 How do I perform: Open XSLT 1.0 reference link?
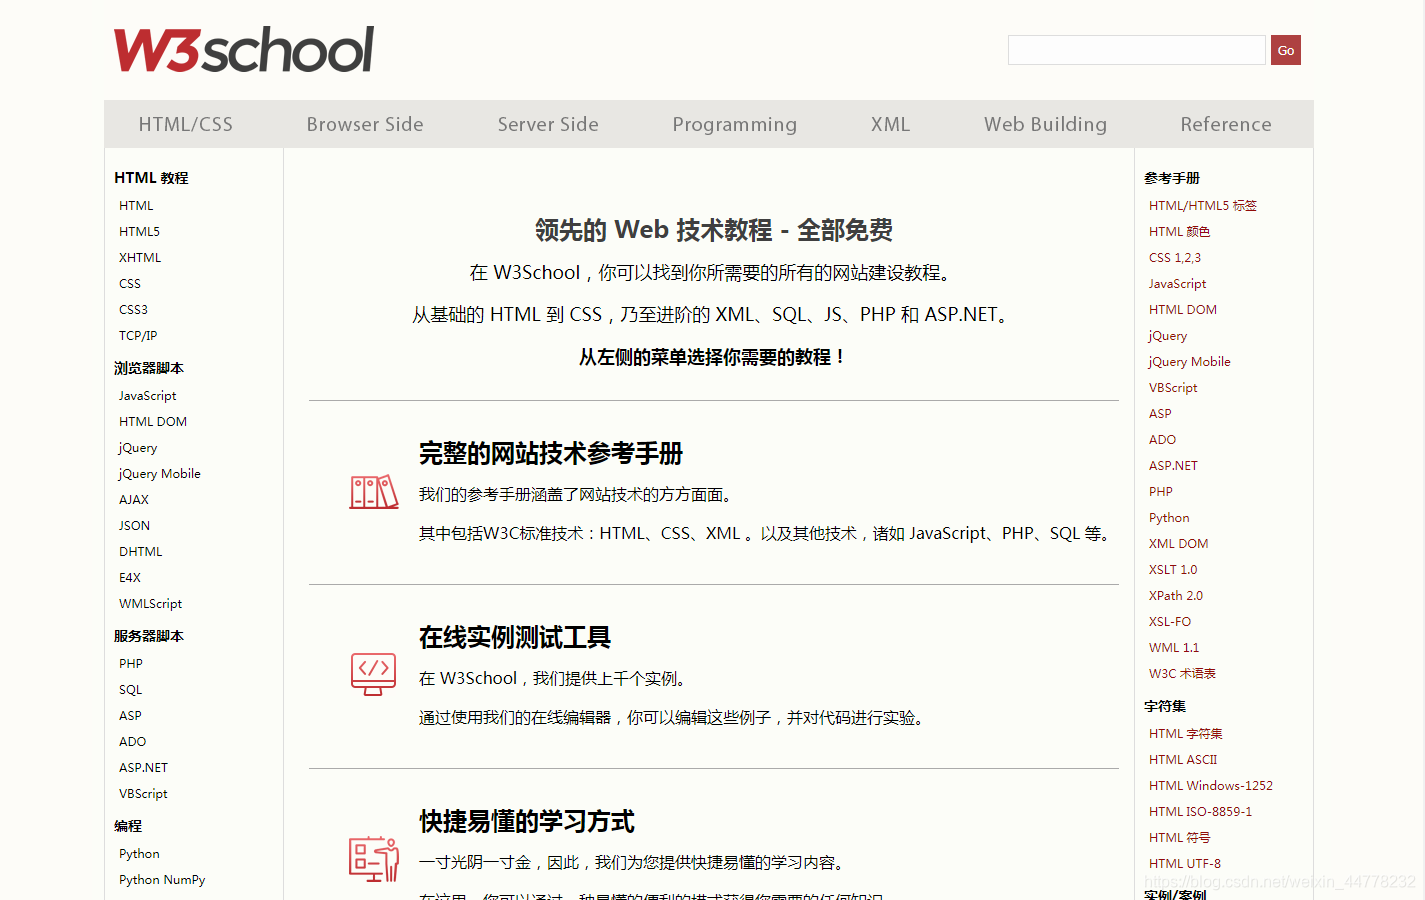click(x=1173, y=569)
